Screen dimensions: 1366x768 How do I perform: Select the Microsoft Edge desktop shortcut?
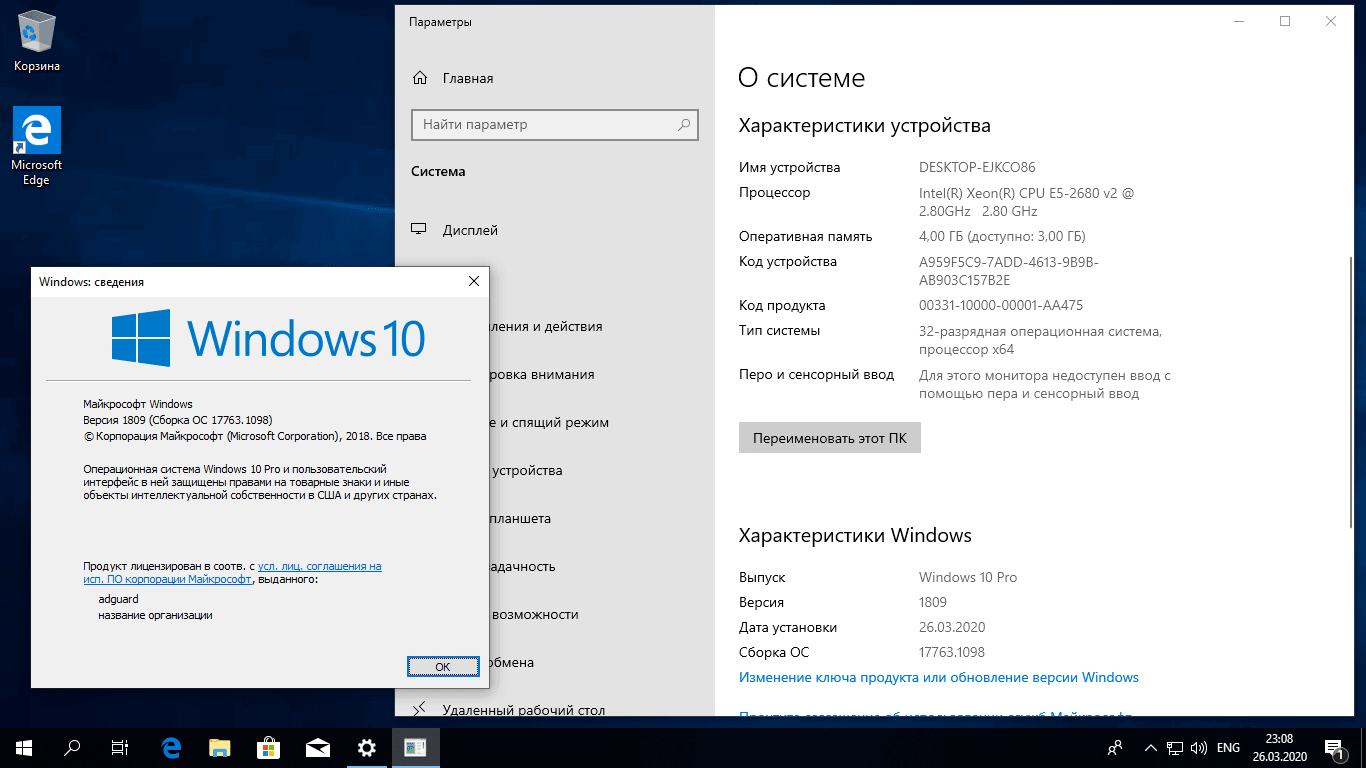[x=36, y=146]
